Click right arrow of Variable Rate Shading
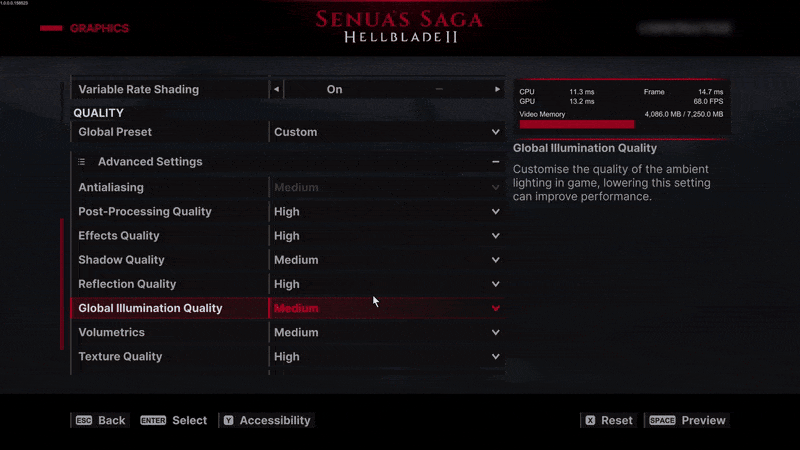800x450 pixels. pyautogui.click(x=497, y=90)
